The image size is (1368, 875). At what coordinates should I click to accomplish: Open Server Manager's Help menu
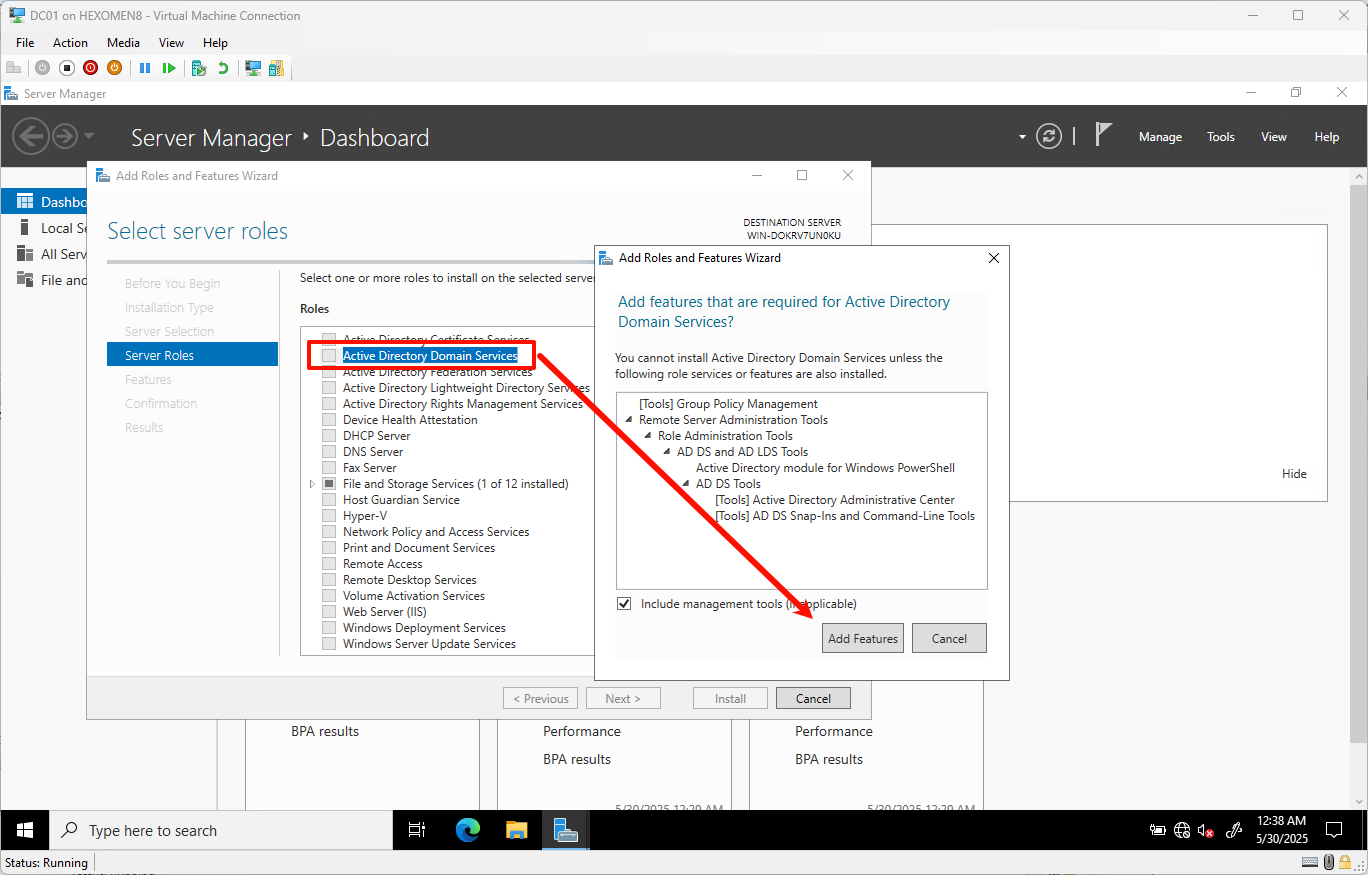(x=1326, y=137)
